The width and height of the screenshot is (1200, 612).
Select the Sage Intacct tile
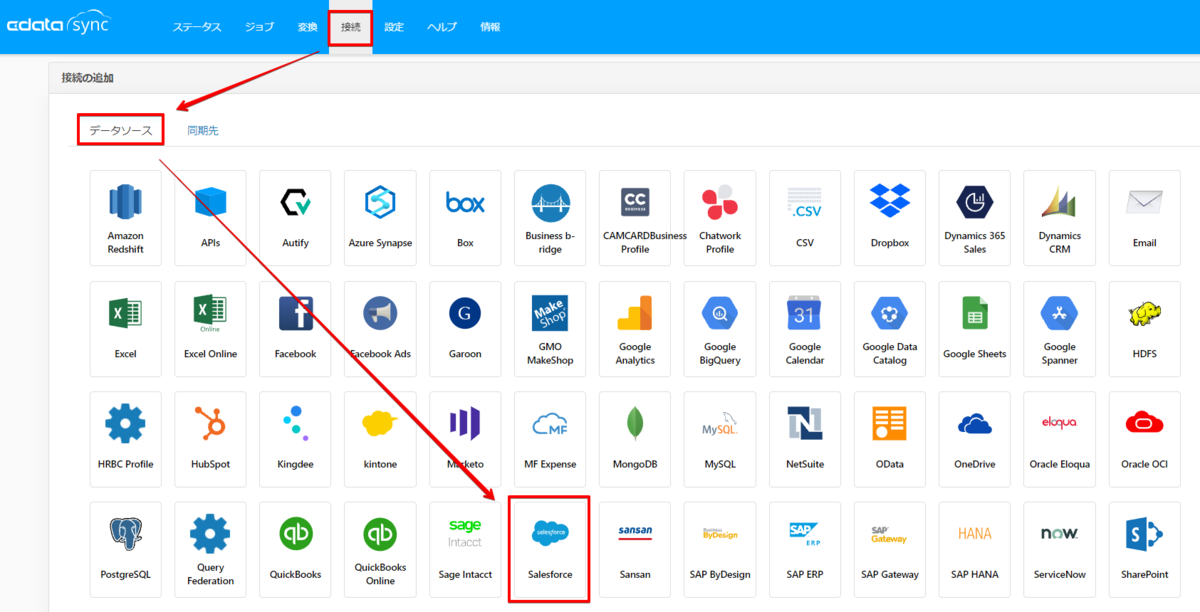[466, 550]
